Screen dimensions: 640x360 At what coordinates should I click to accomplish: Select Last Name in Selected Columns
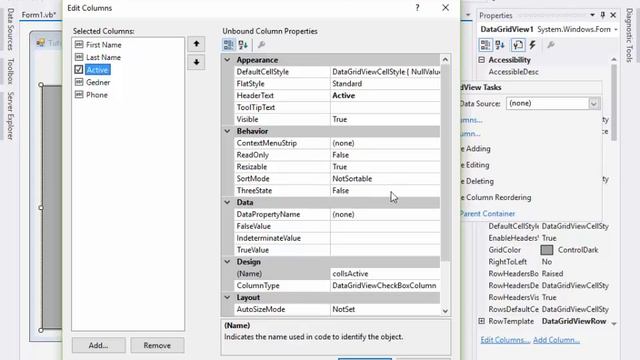click(x=103, y=57)
